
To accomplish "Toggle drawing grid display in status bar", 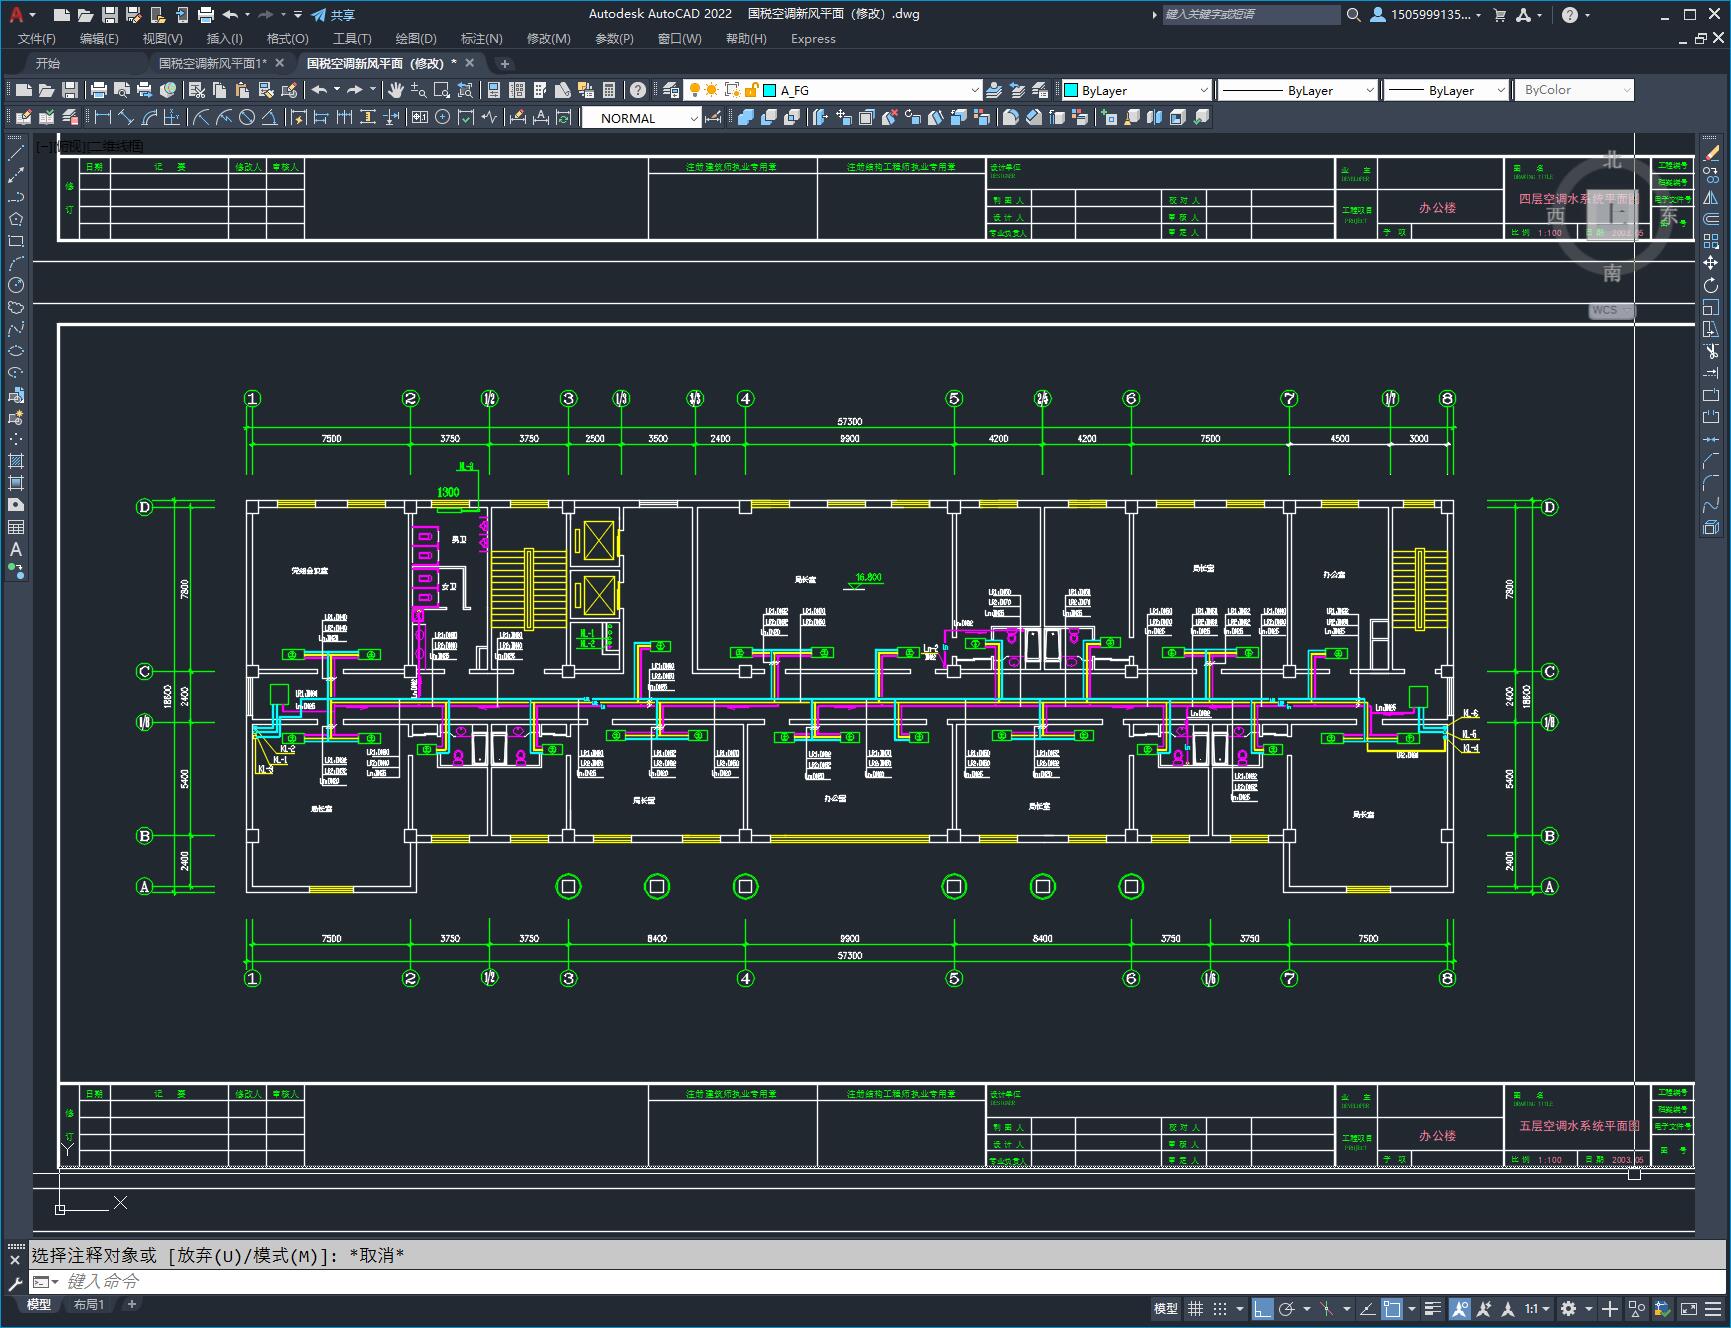I will [x=1196, y=1308].
